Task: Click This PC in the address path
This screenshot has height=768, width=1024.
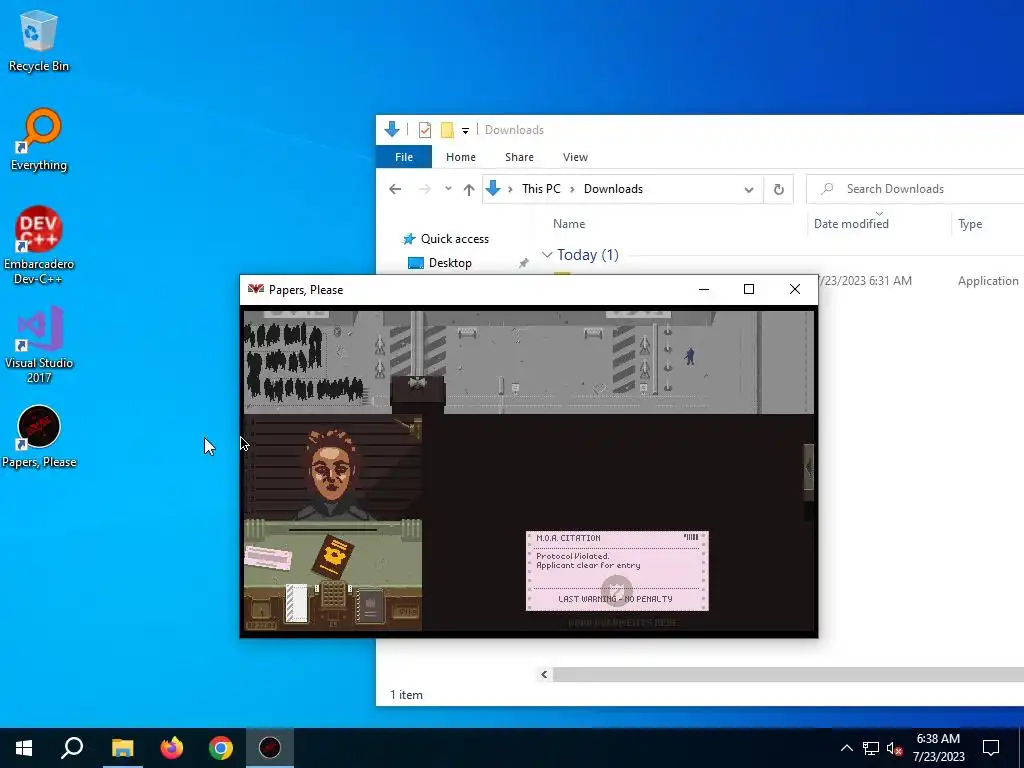Action: [x=541, y=189]
